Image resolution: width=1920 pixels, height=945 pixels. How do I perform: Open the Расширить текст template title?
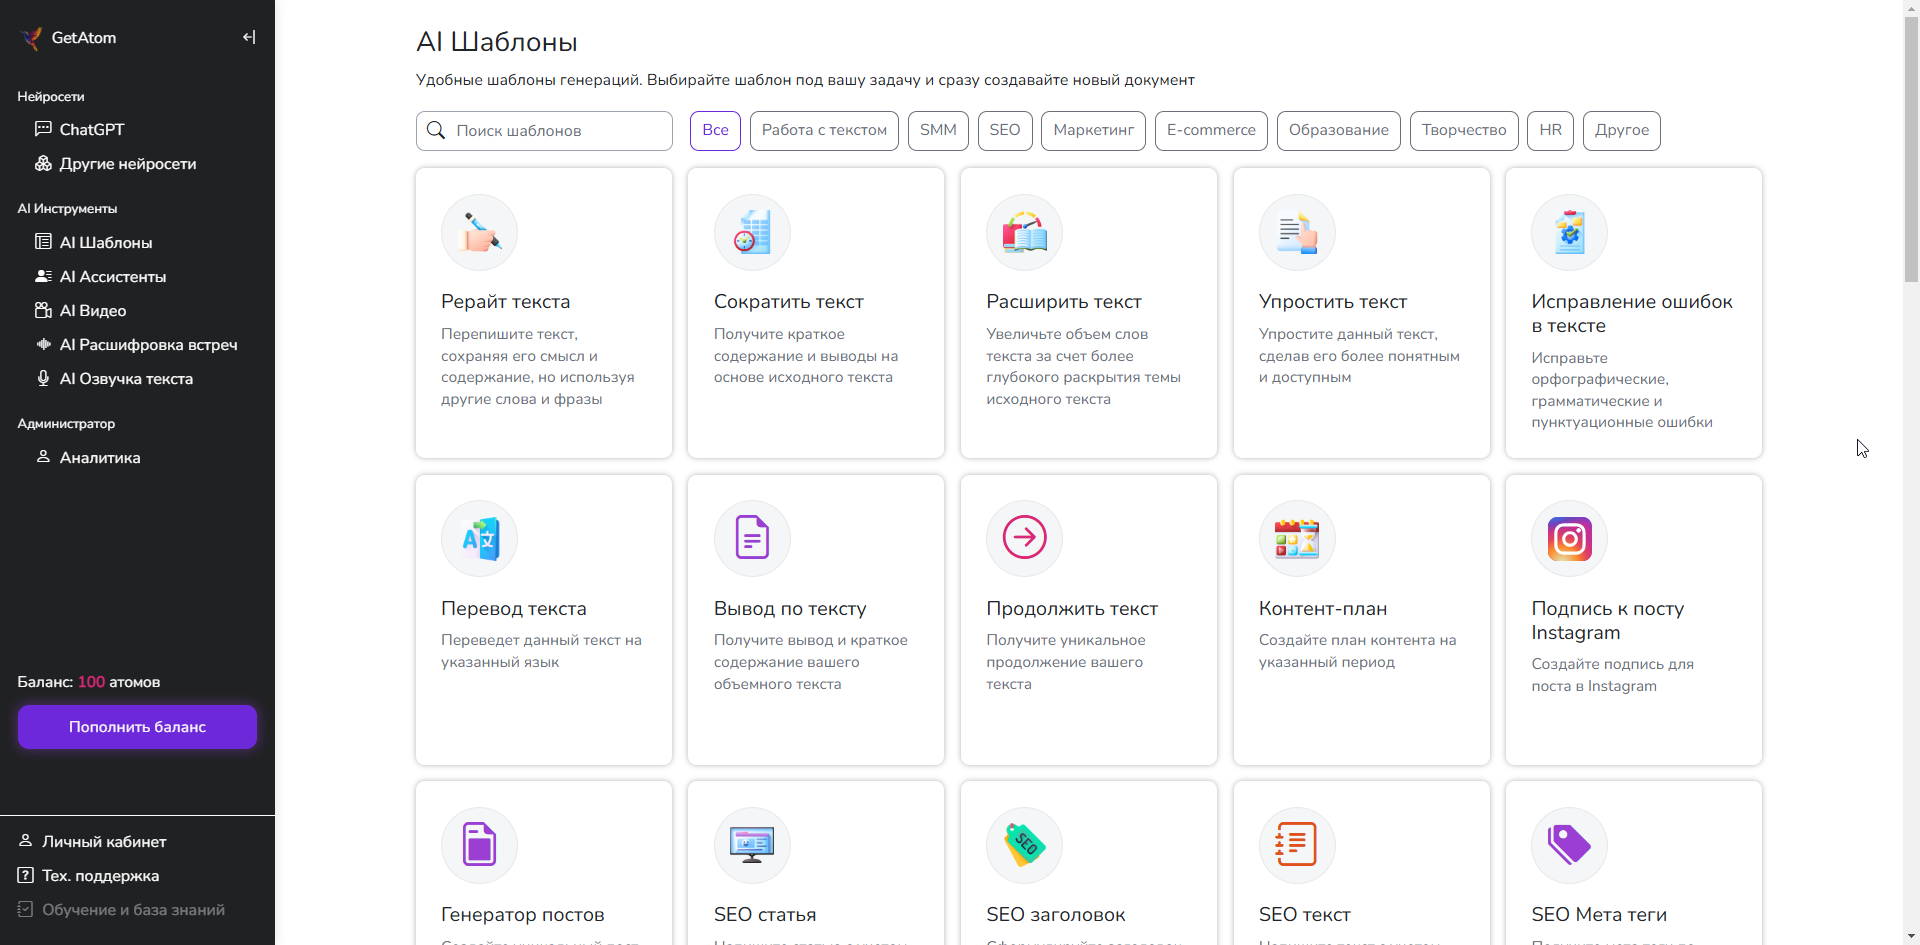click(x=1063, y=301)
